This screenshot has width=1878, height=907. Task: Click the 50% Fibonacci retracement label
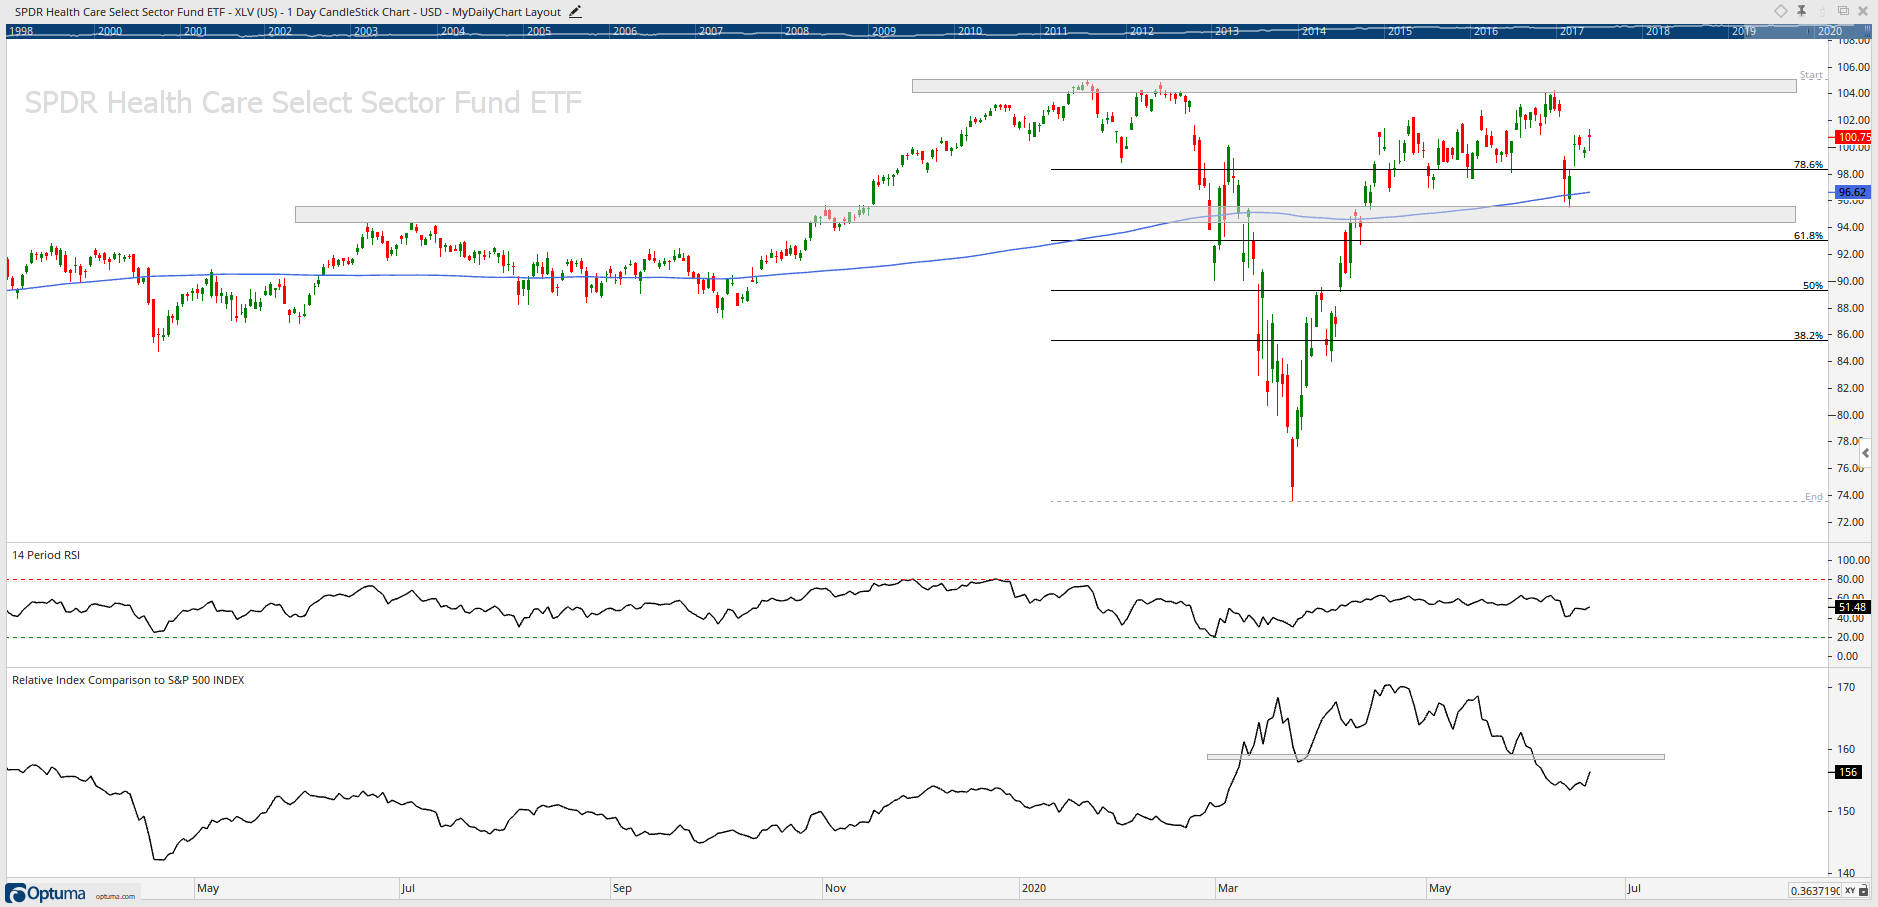(1813, 285)
